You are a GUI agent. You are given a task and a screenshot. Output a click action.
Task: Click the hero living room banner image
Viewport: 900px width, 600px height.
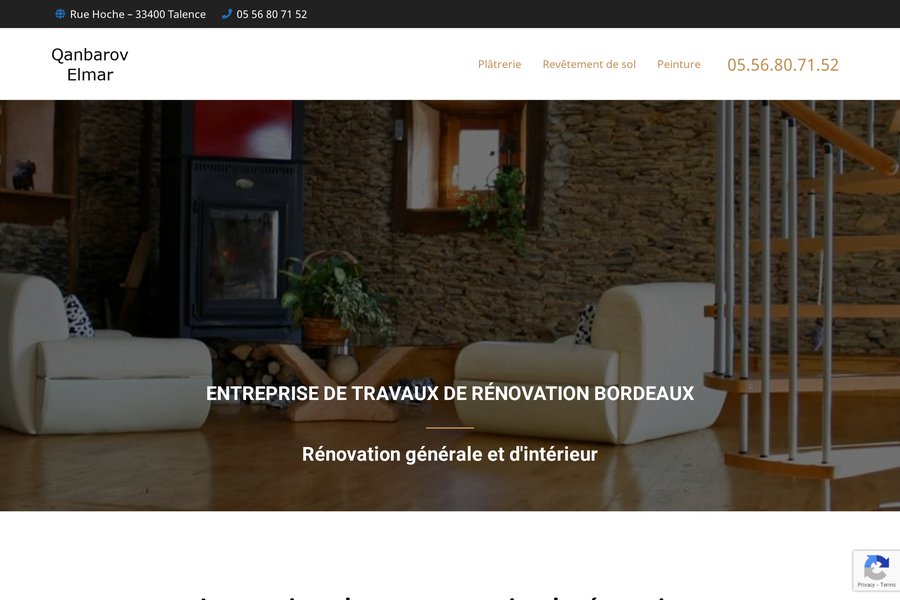[450, 305]
